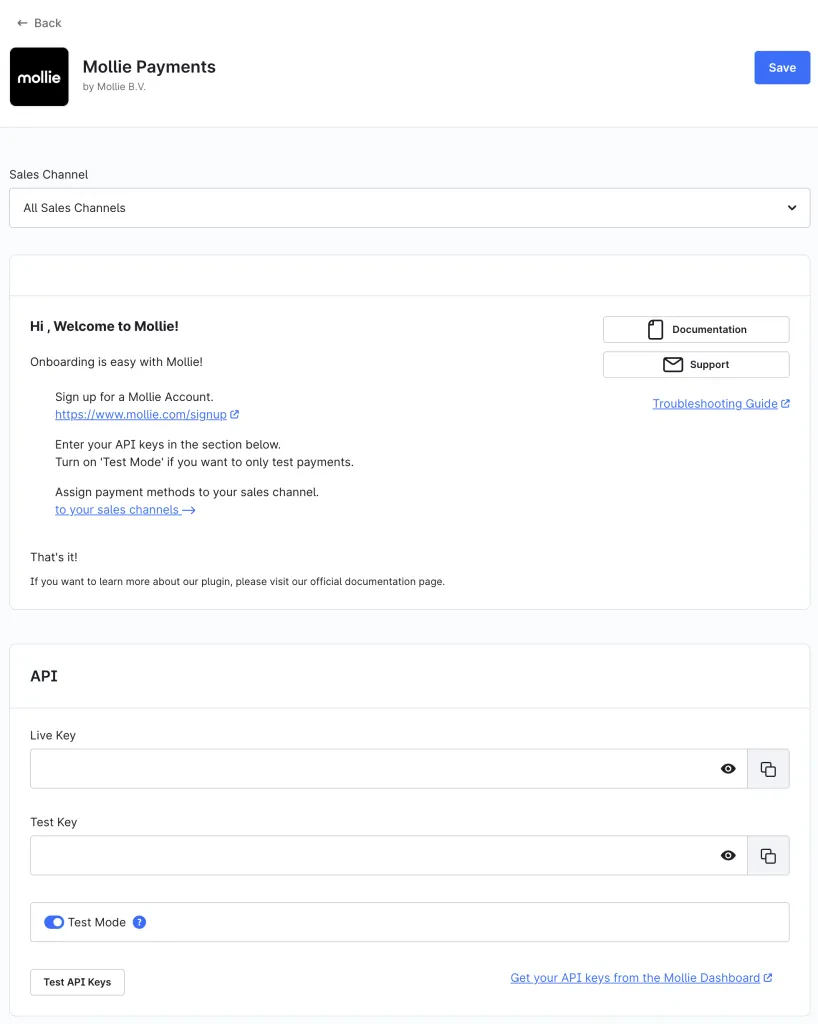The width and height of the screenshot is (818, 1024).
Task: Click the 'Mollie Payments' title text
Action: pos(149,67)
